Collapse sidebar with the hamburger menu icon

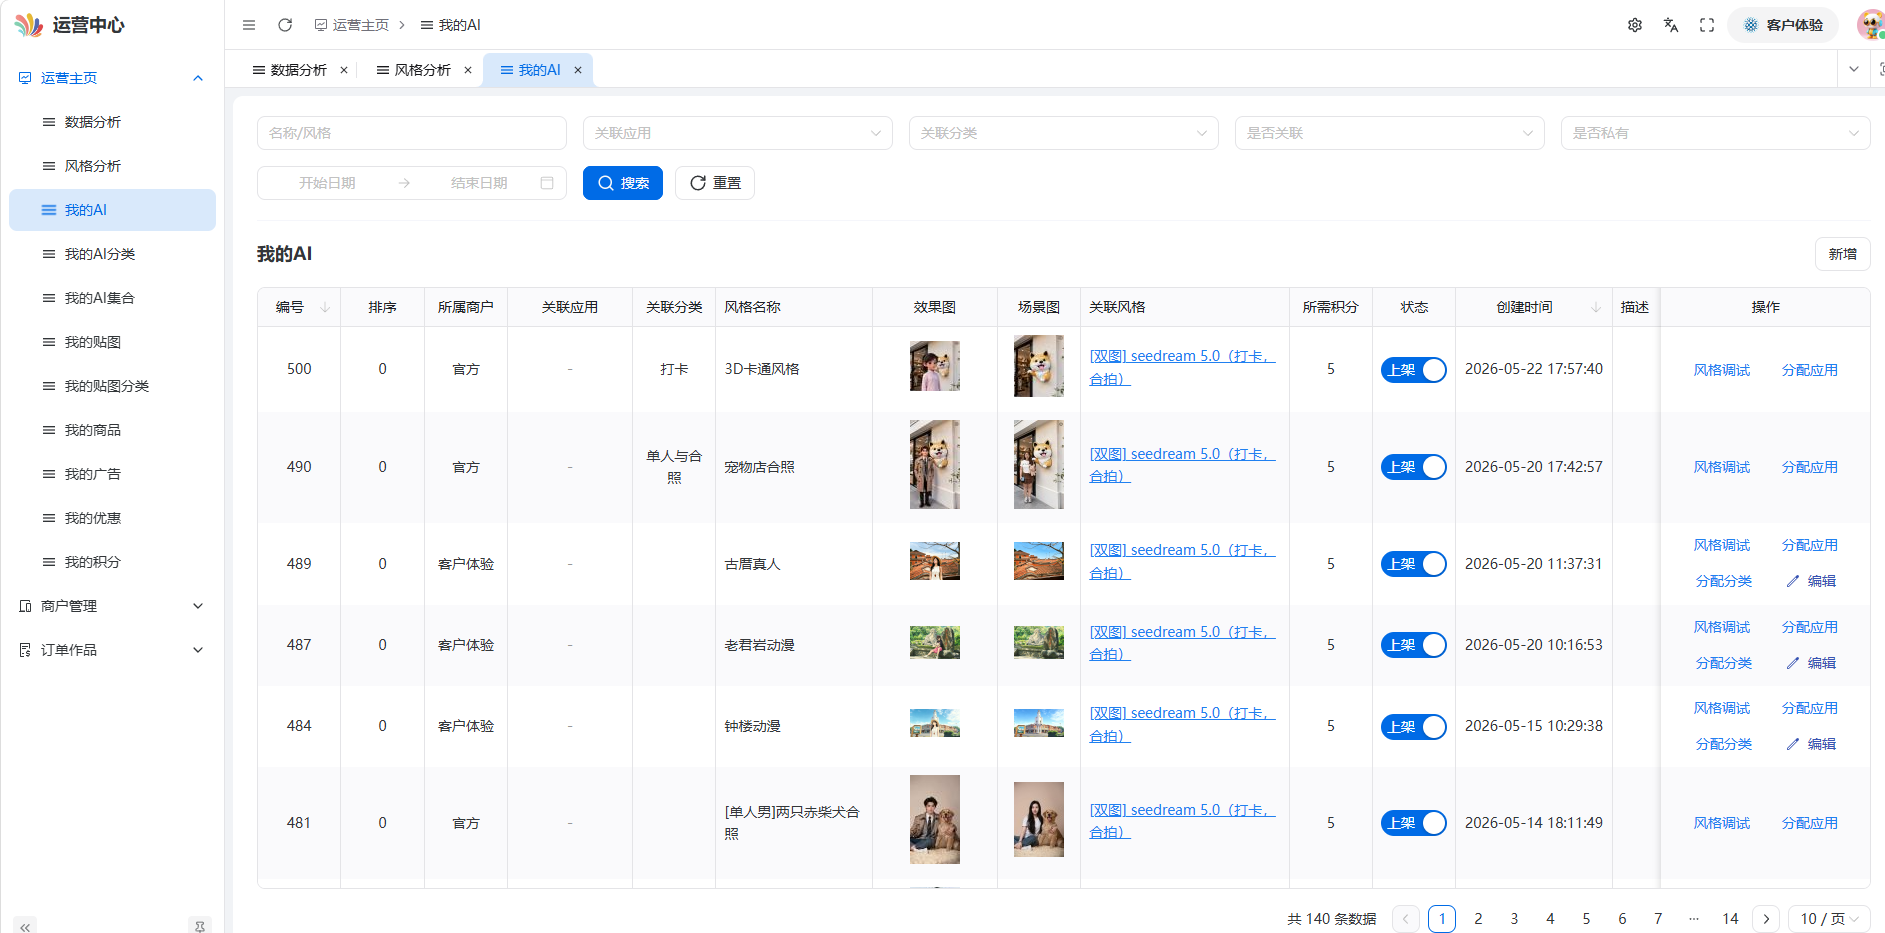click(x=249, y=25)
